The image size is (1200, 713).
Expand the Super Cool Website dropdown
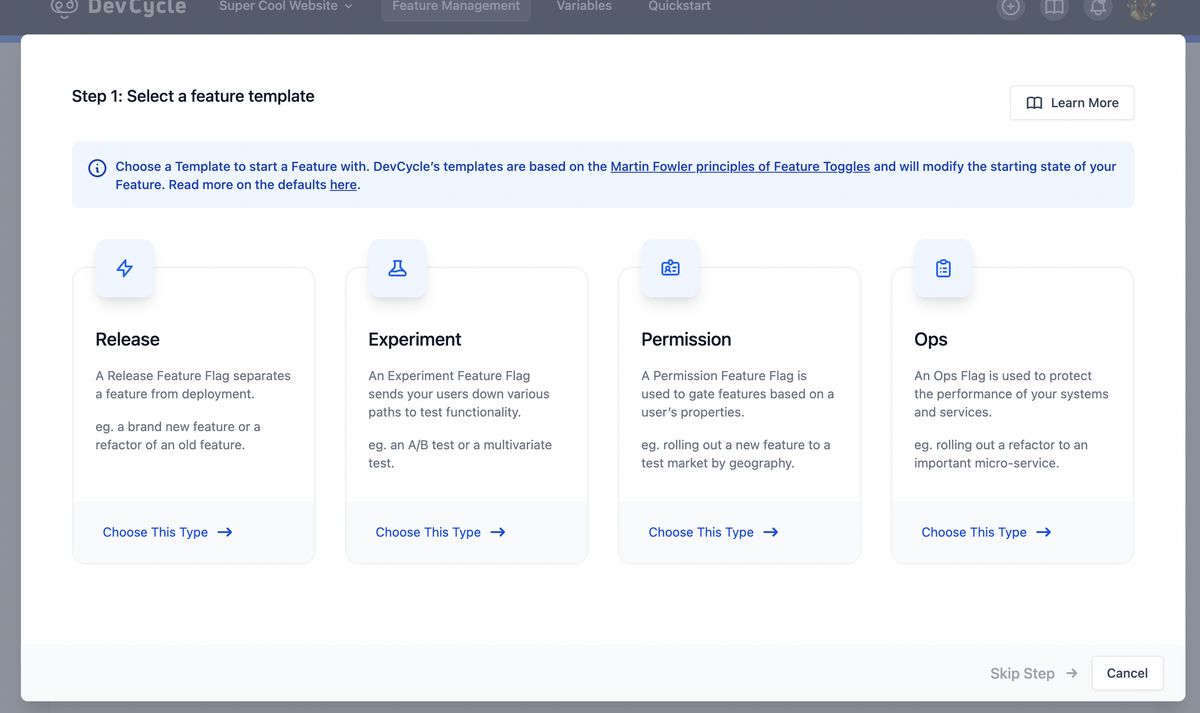pyautogui.click(x=286, y=6)
